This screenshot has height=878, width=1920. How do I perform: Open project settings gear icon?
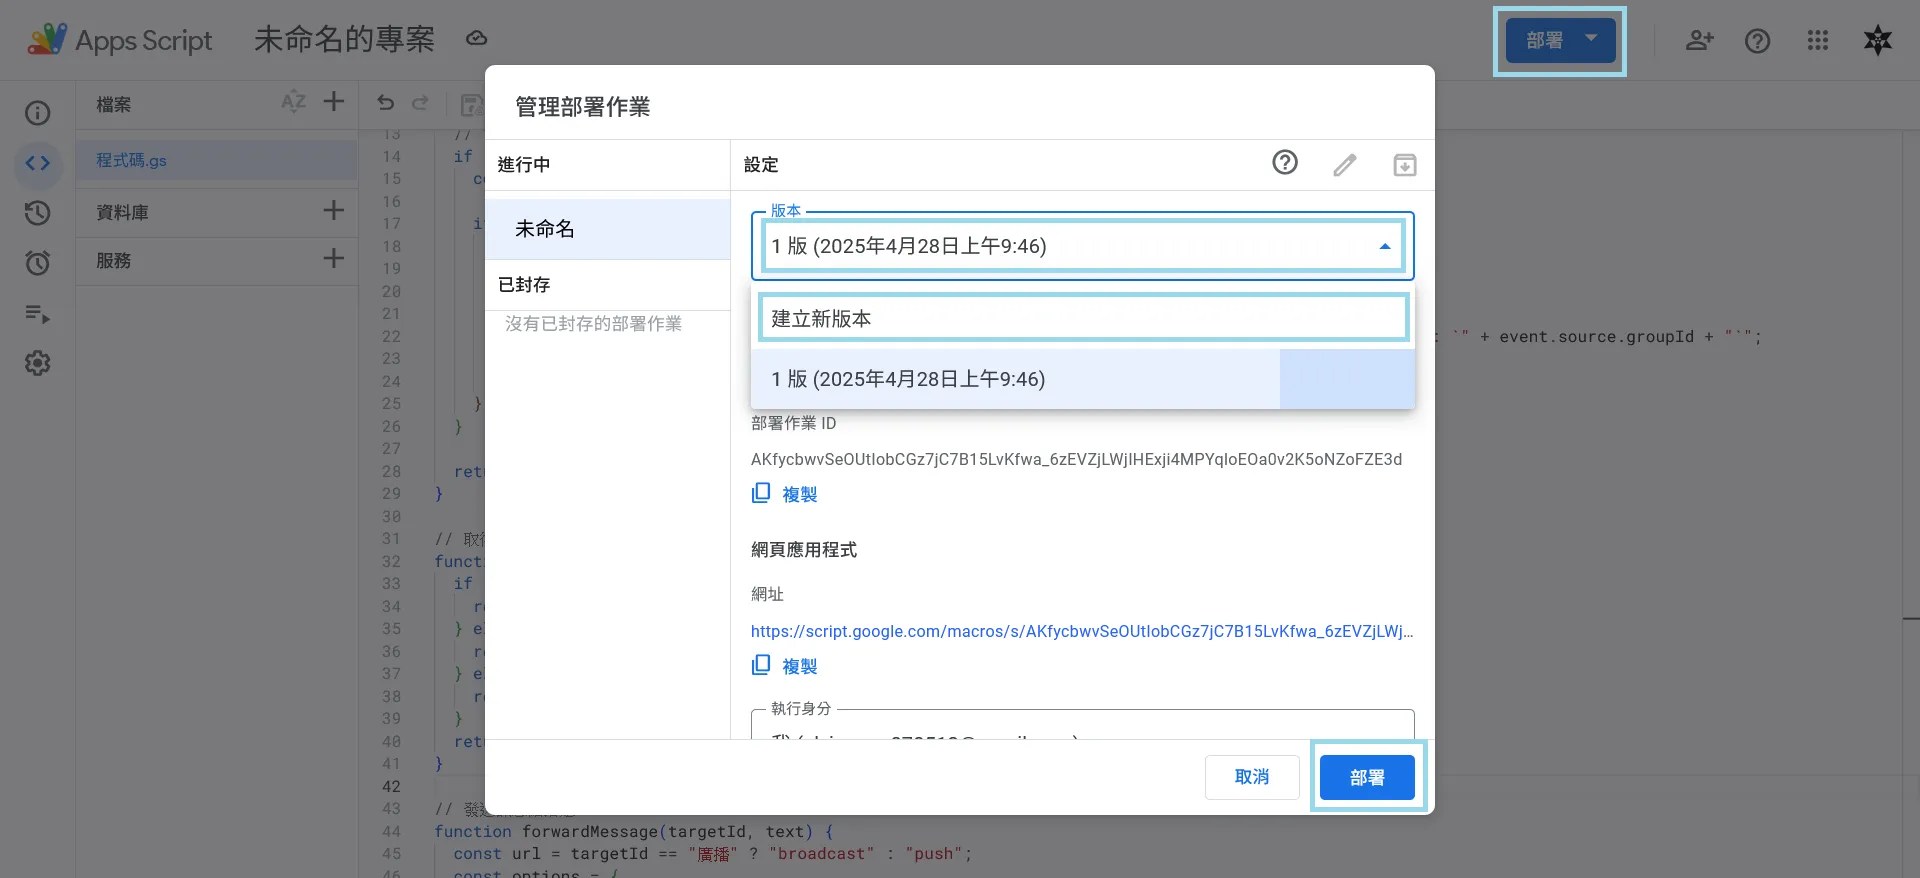click(x=38, y=363)
